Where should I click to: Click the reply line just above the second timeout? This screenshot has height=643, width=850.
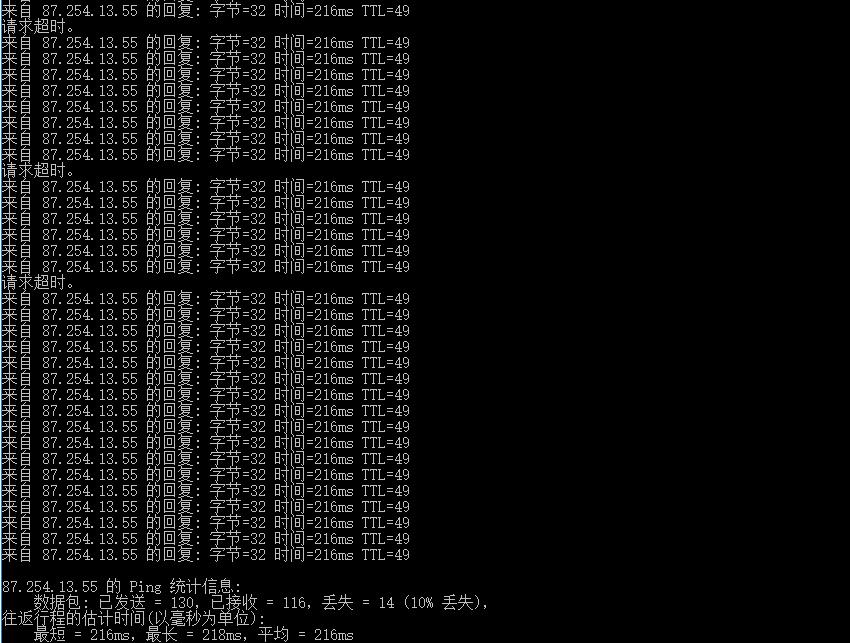click(205, 155)
